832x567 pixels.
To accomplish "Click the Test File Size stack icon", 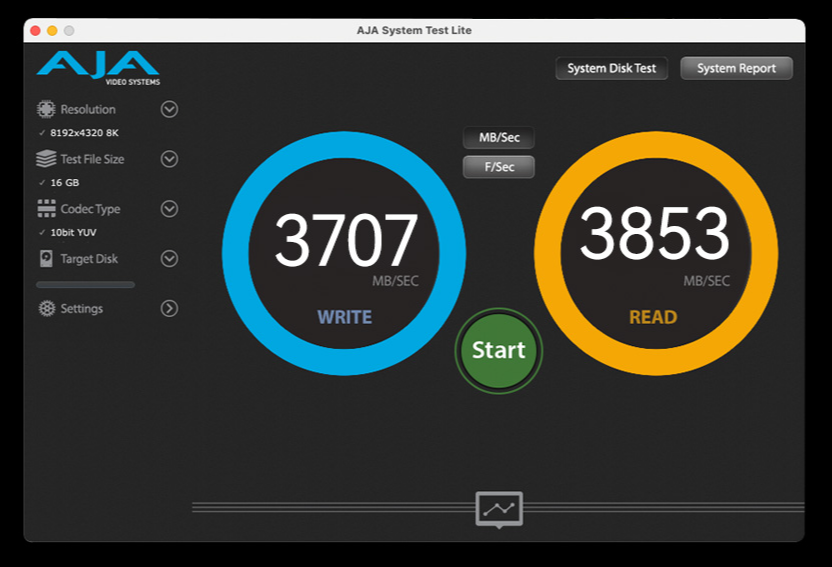I will coord(46,159).
